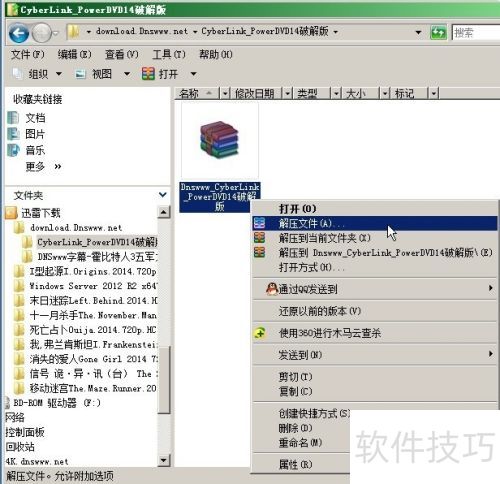Open the 组织 dropdown arrow
Viewport: 500px width, 484px height.
tap(59, 74)
